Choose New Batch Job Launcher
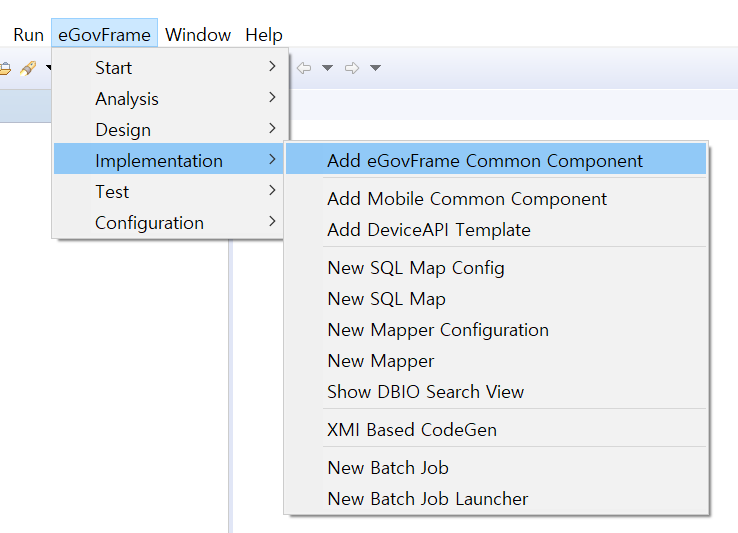 [x=496, y=499]
